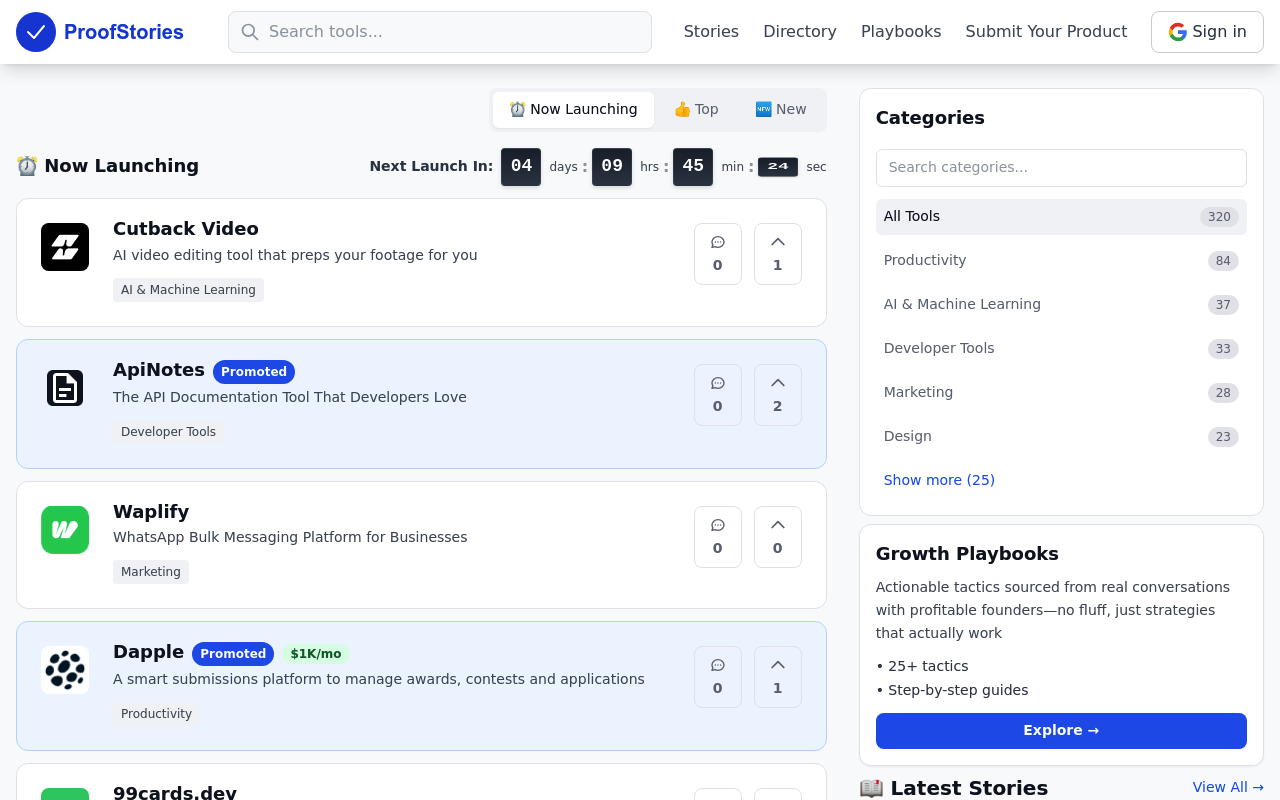This screenshot has width=1280, height=800.
Task: Click the 09 hrs countdown box
Action: [x=612, y=167]
